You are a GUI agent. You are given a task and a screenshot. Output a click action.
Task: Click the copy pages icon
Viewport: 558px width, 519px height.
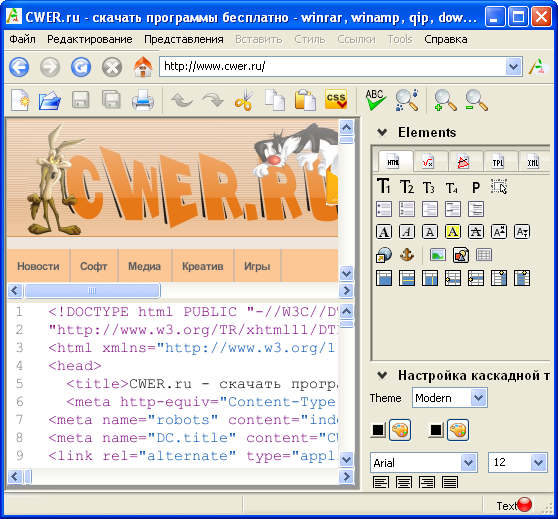tap(275, 100)
